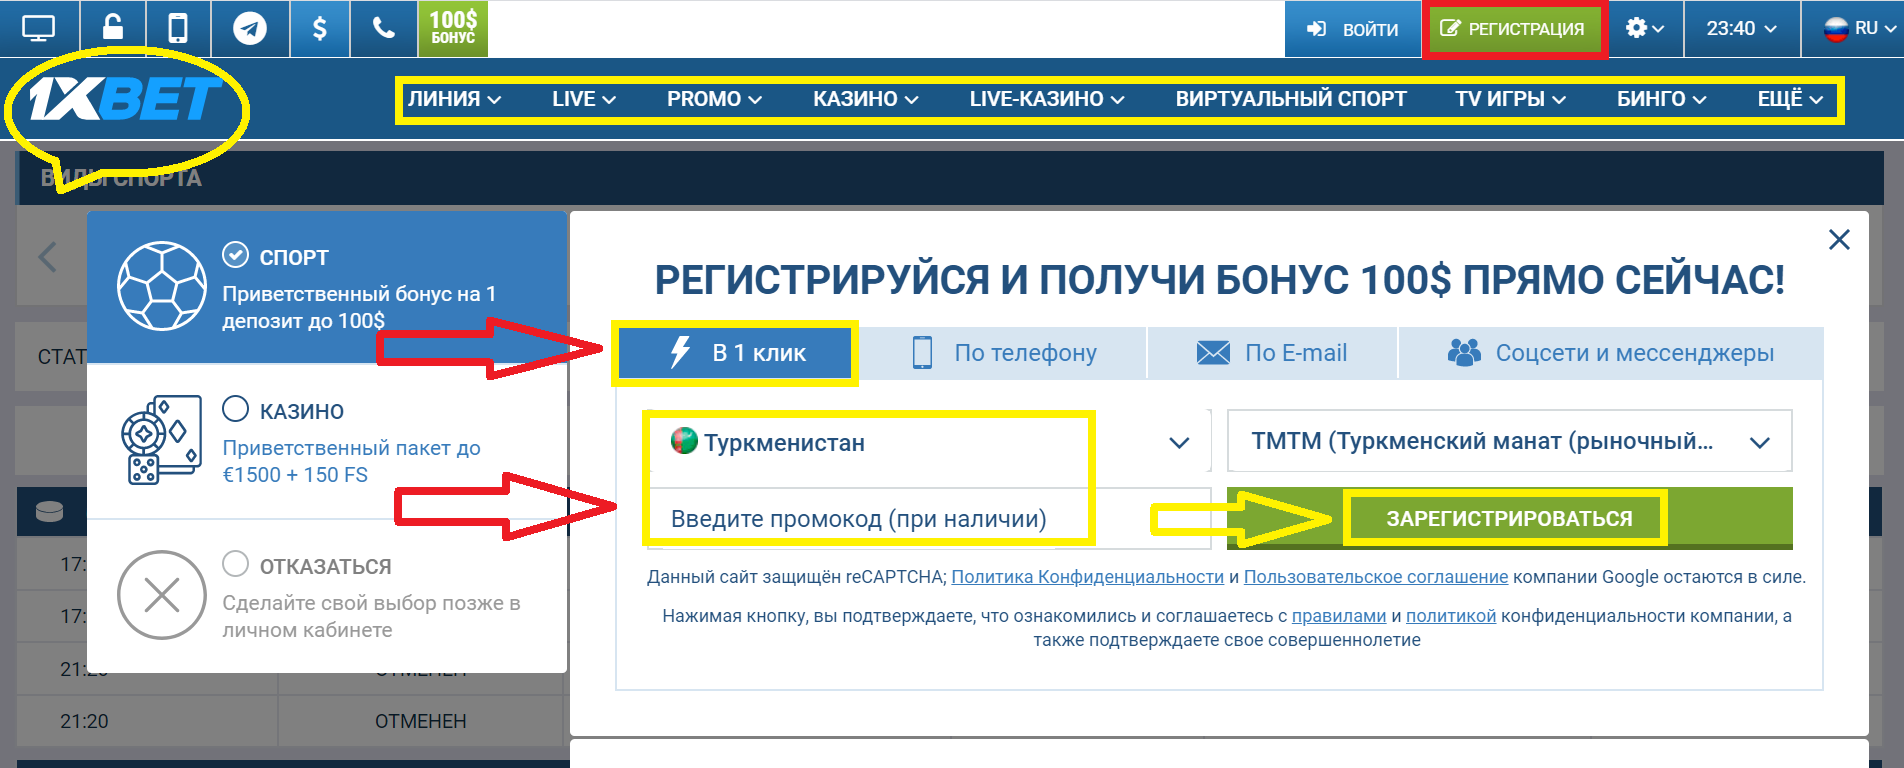Switch to the По E-mail tab

pos(1272,353)
